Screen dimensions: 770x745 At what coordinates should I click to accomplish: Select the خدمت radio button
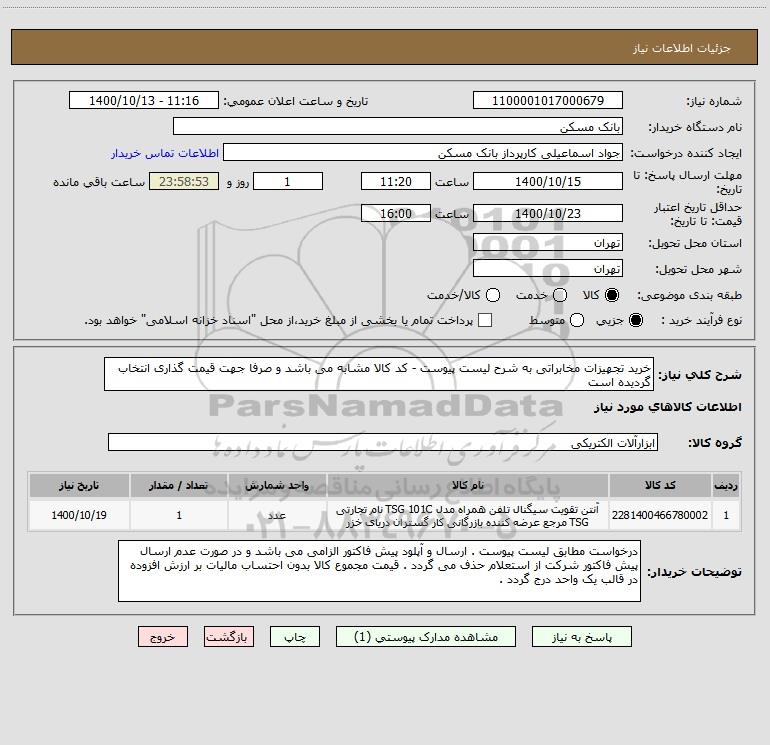click(x=560, y=295)
